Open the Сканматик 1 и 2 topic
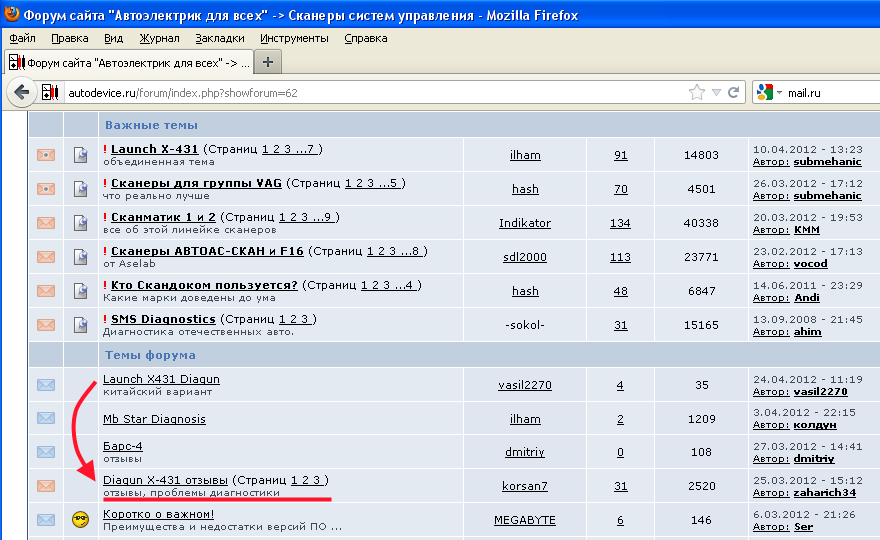 [163, 217]
